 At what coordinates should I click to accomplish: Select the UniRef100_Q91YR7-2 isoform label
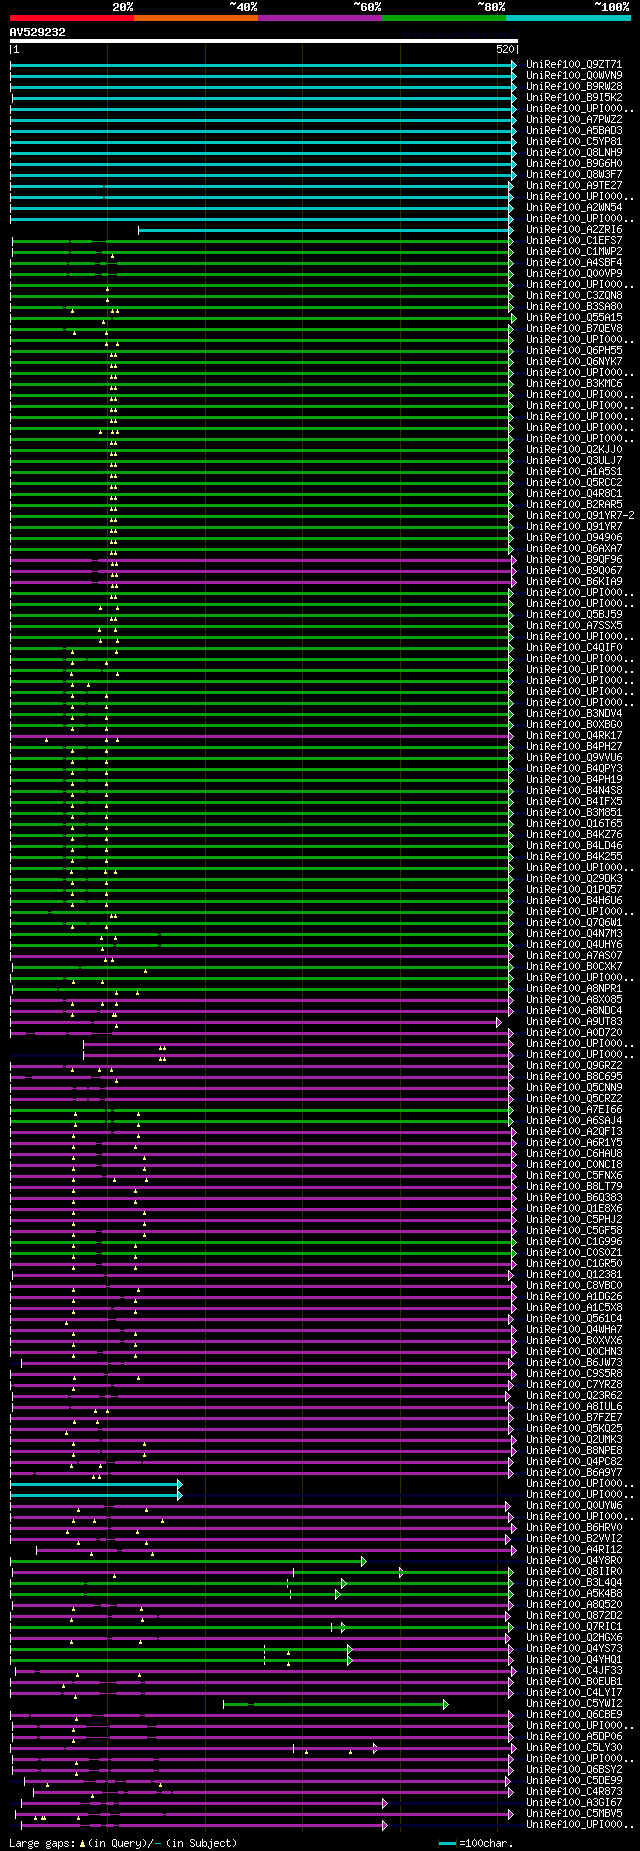point(580,515)
